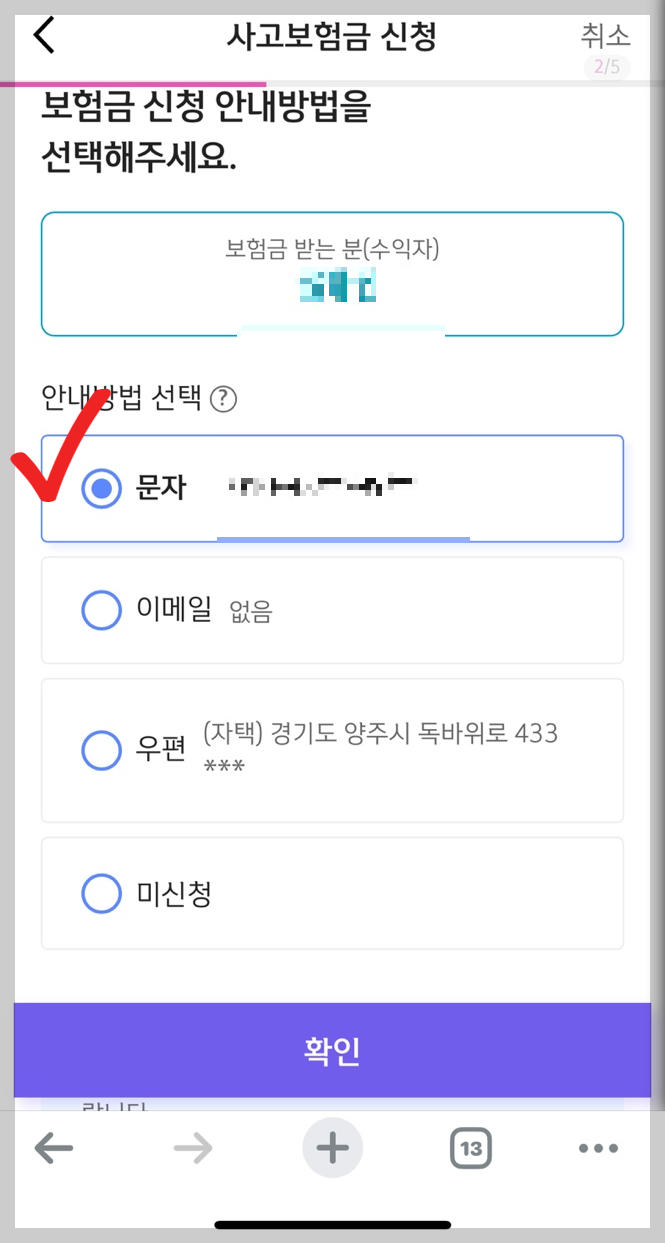Open help via the question mark icon
Screen dimensions: 665x1243
tap(224, 400)
